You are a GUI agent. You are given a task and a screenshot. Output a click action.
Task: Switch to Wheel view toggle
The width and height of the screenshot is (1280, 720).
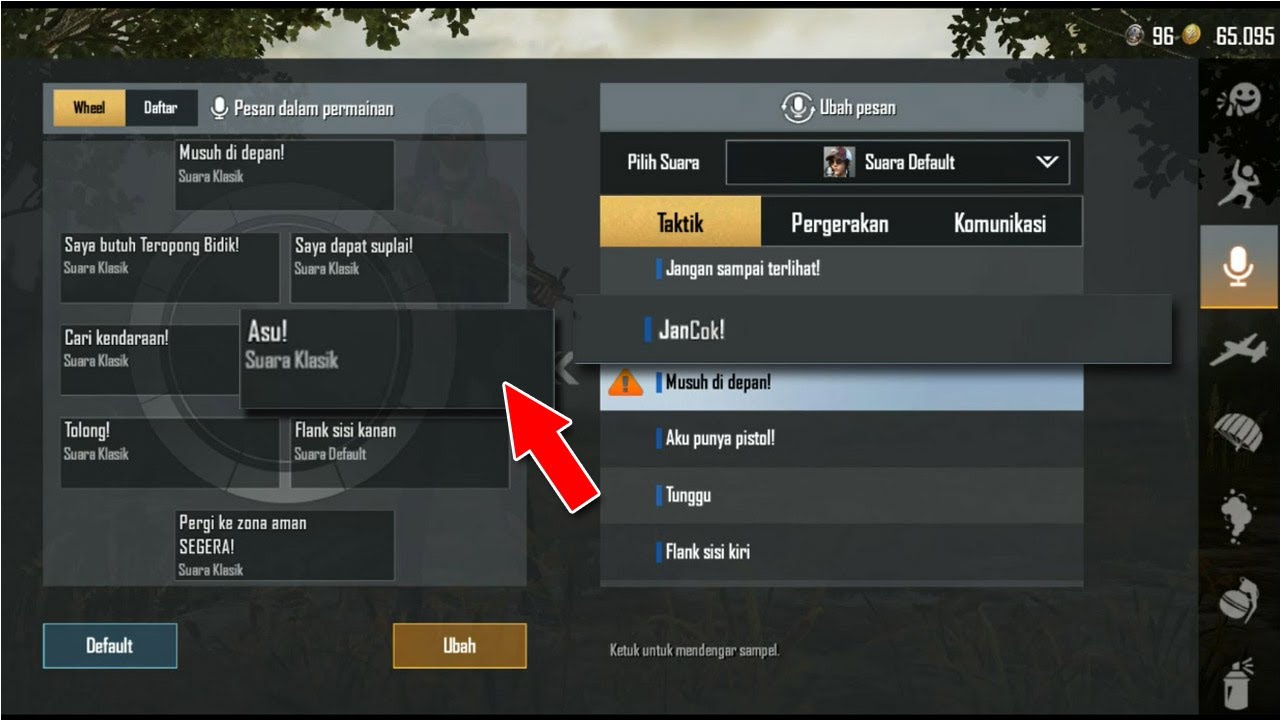click(89, 108)
